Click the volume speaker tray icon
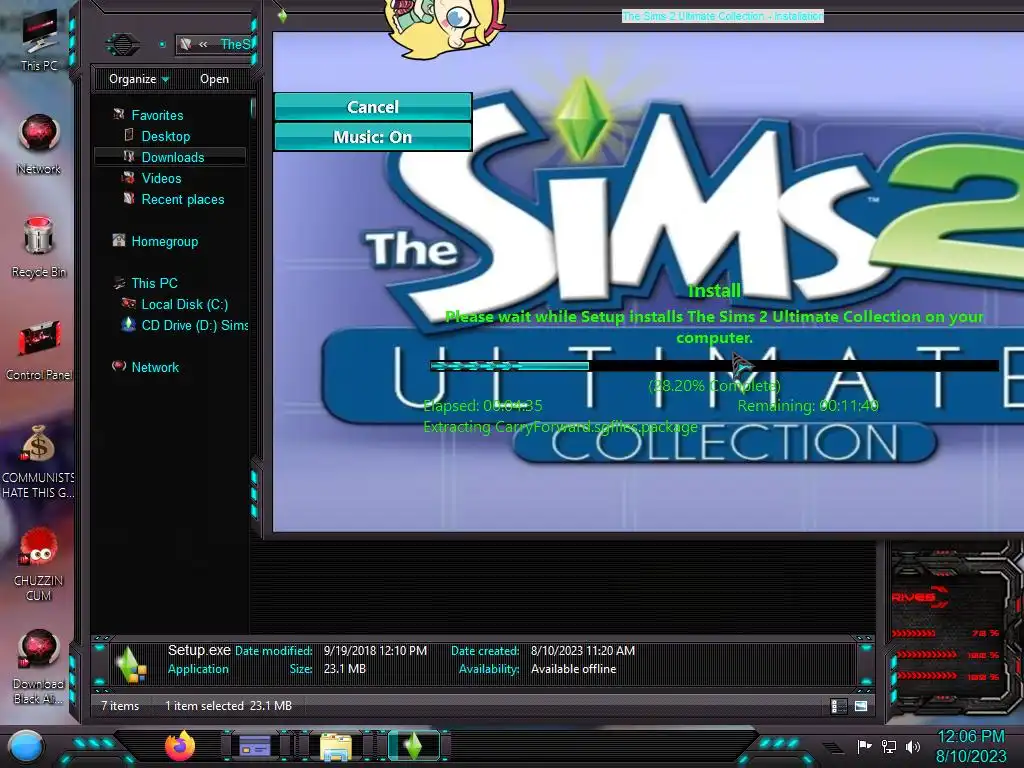 click(912, 746)
